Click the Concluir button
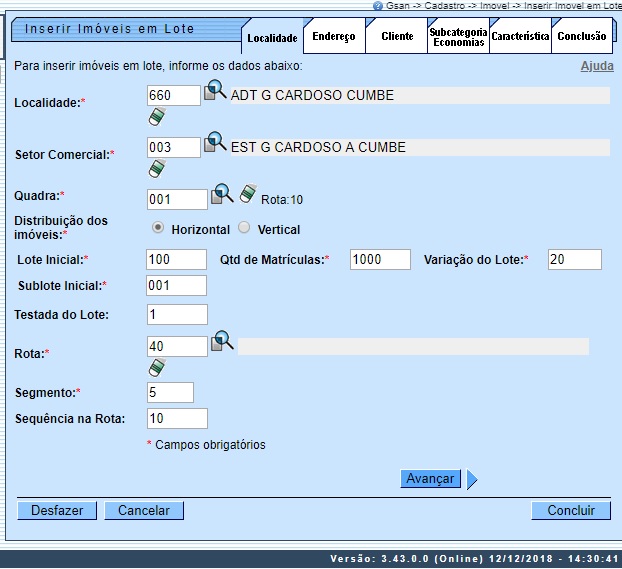The image size is (622, 569). coord(570,510)
